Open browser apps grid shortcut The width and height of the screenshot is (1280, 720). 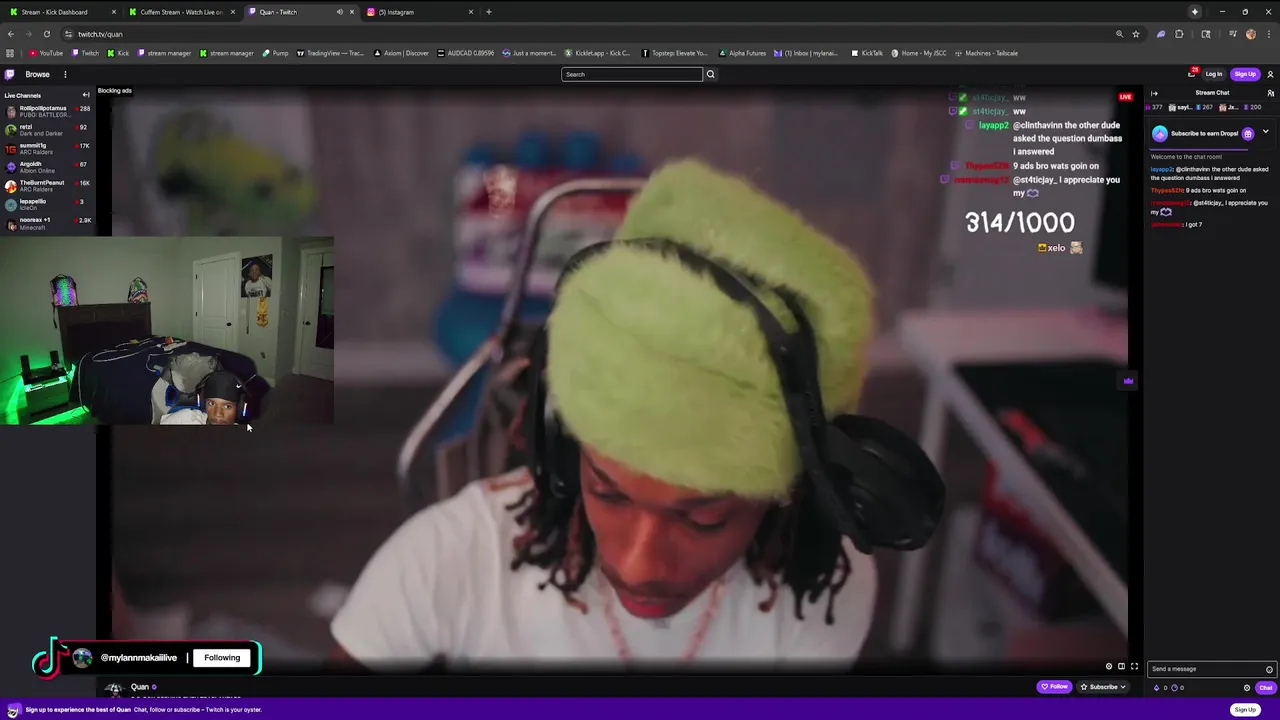click(x=10, y=53)
